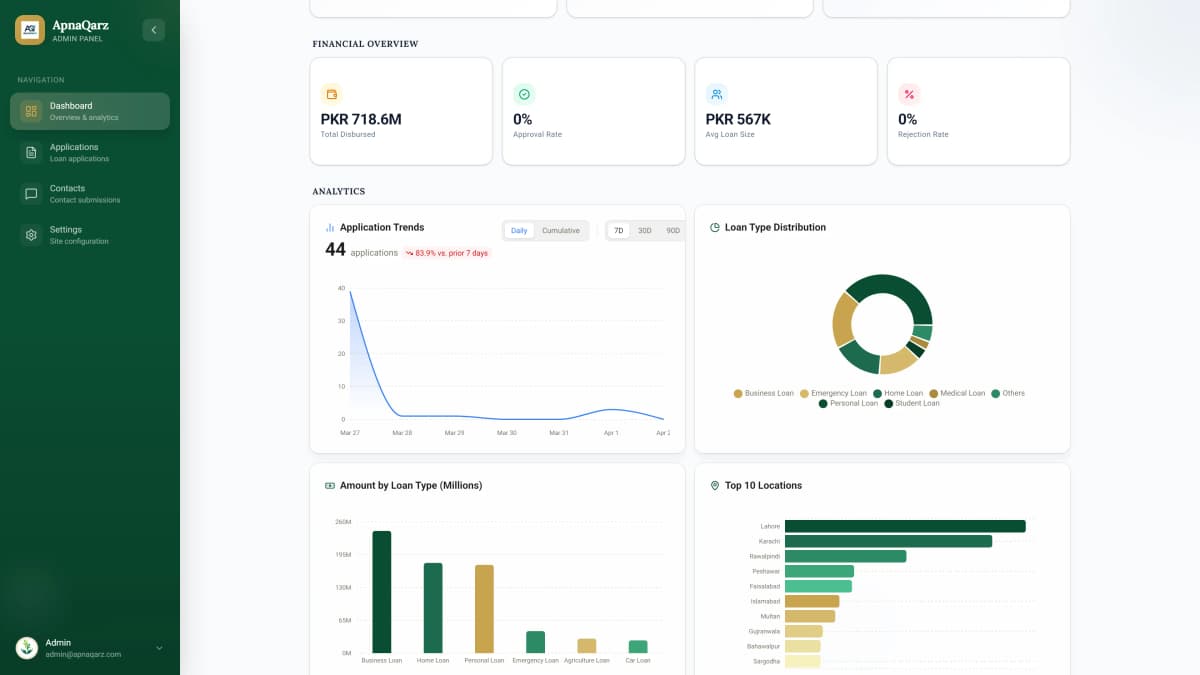Viewport: 1200px width, 675px height.
Task: Click the Rejection Rate percent icon
Action: (x=909, y=94)
